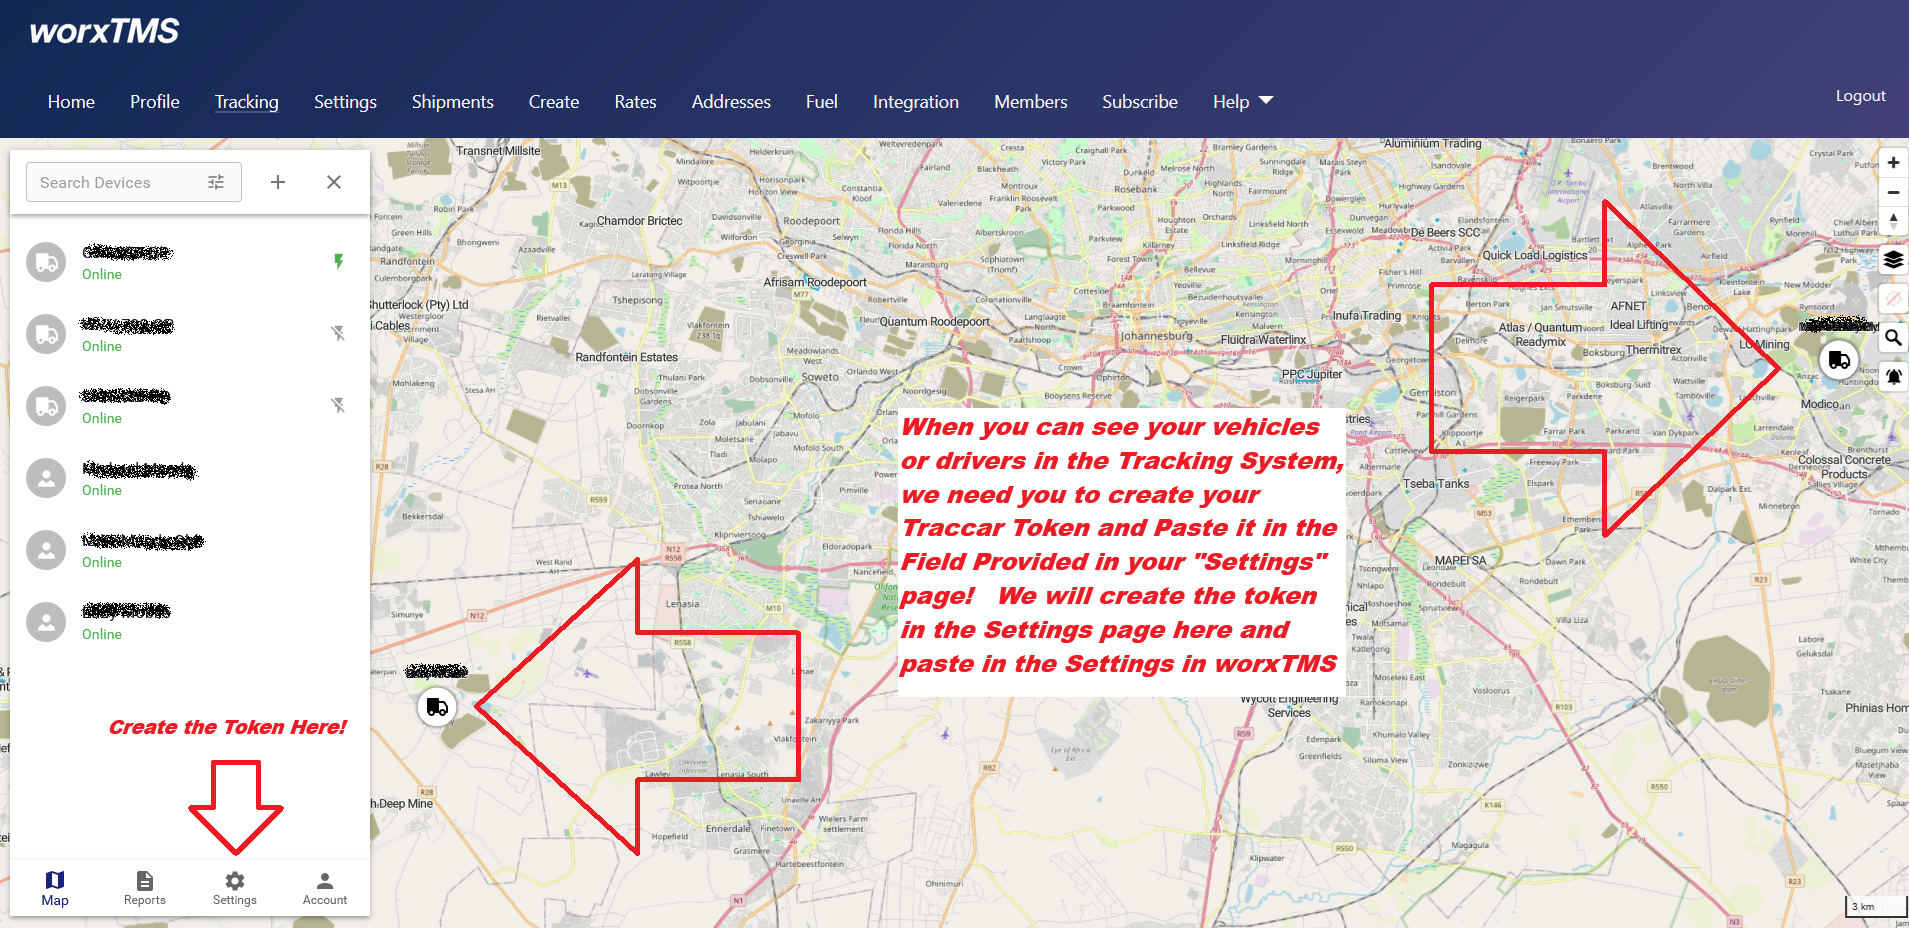Toggle the geofences map control

(1893, 299)
